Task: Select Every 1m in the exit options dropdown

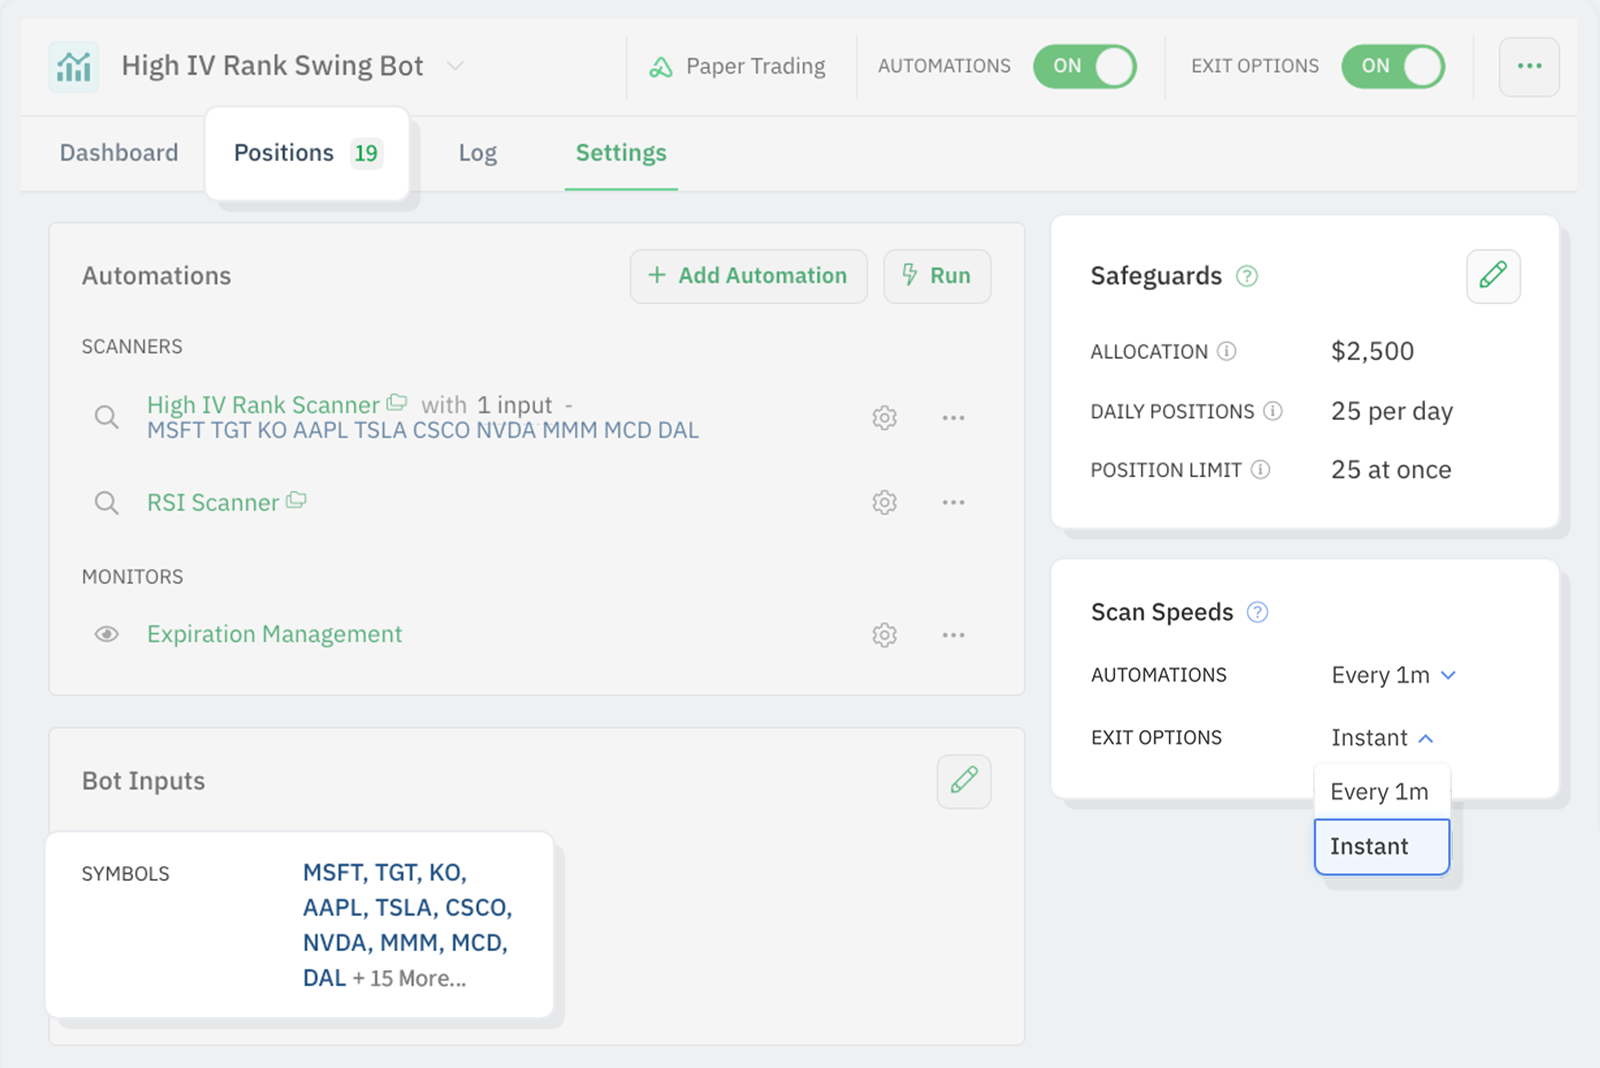Action: 1381,791
